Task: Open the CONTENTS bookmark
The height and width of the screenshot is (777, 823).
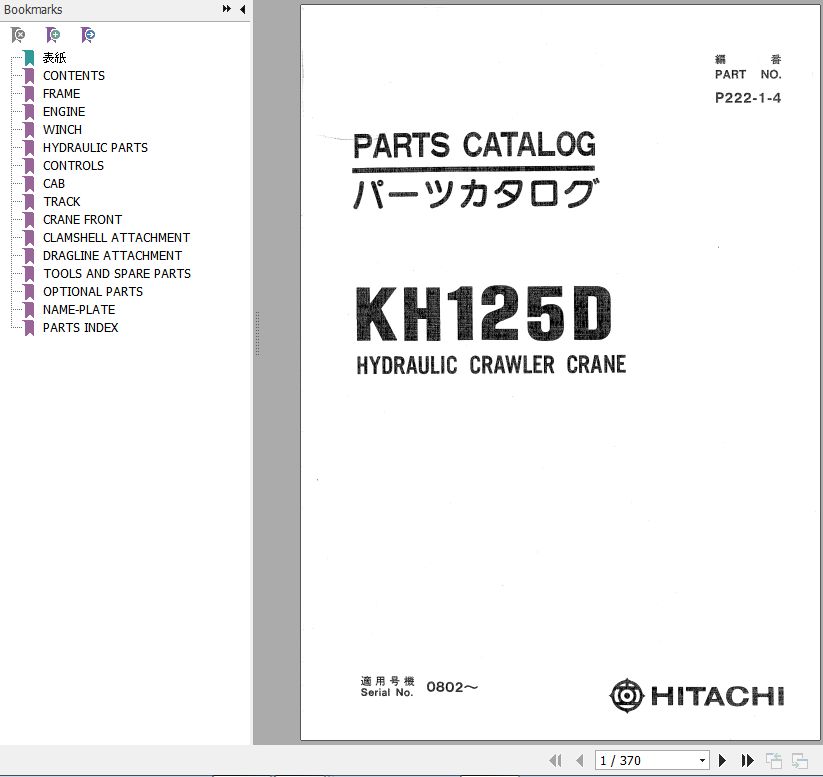Action: [74, 76]
